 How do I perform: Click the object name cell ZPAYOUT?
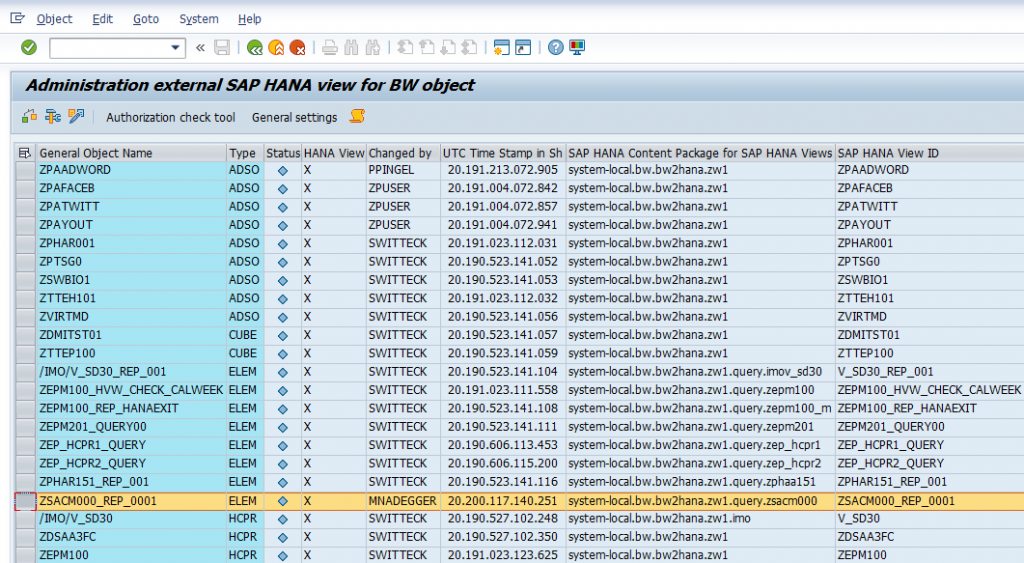coord(131,225)
